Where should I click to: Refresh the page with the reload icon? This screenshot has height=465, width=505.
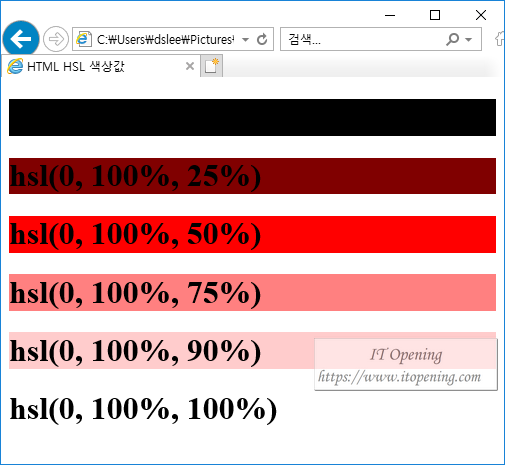[x=262, y=39]
